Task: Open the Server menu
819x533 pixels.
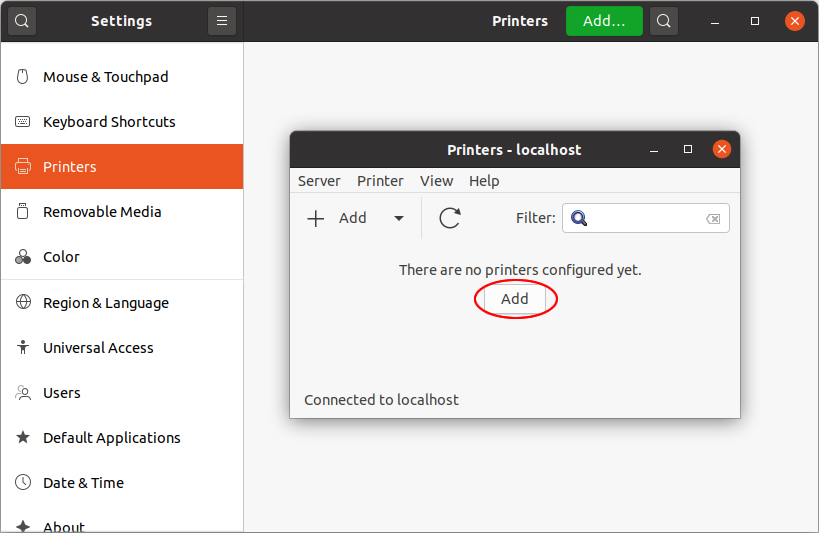Action: pos(319,181)
